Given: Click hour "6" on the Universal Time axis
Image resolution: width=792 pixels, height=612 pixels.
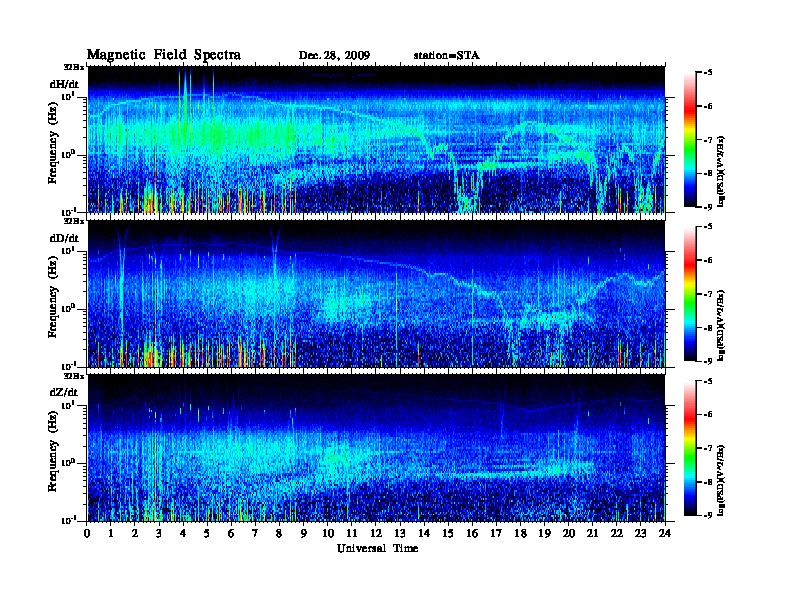Looking at the screenshot, I should (x=231, y=533).
